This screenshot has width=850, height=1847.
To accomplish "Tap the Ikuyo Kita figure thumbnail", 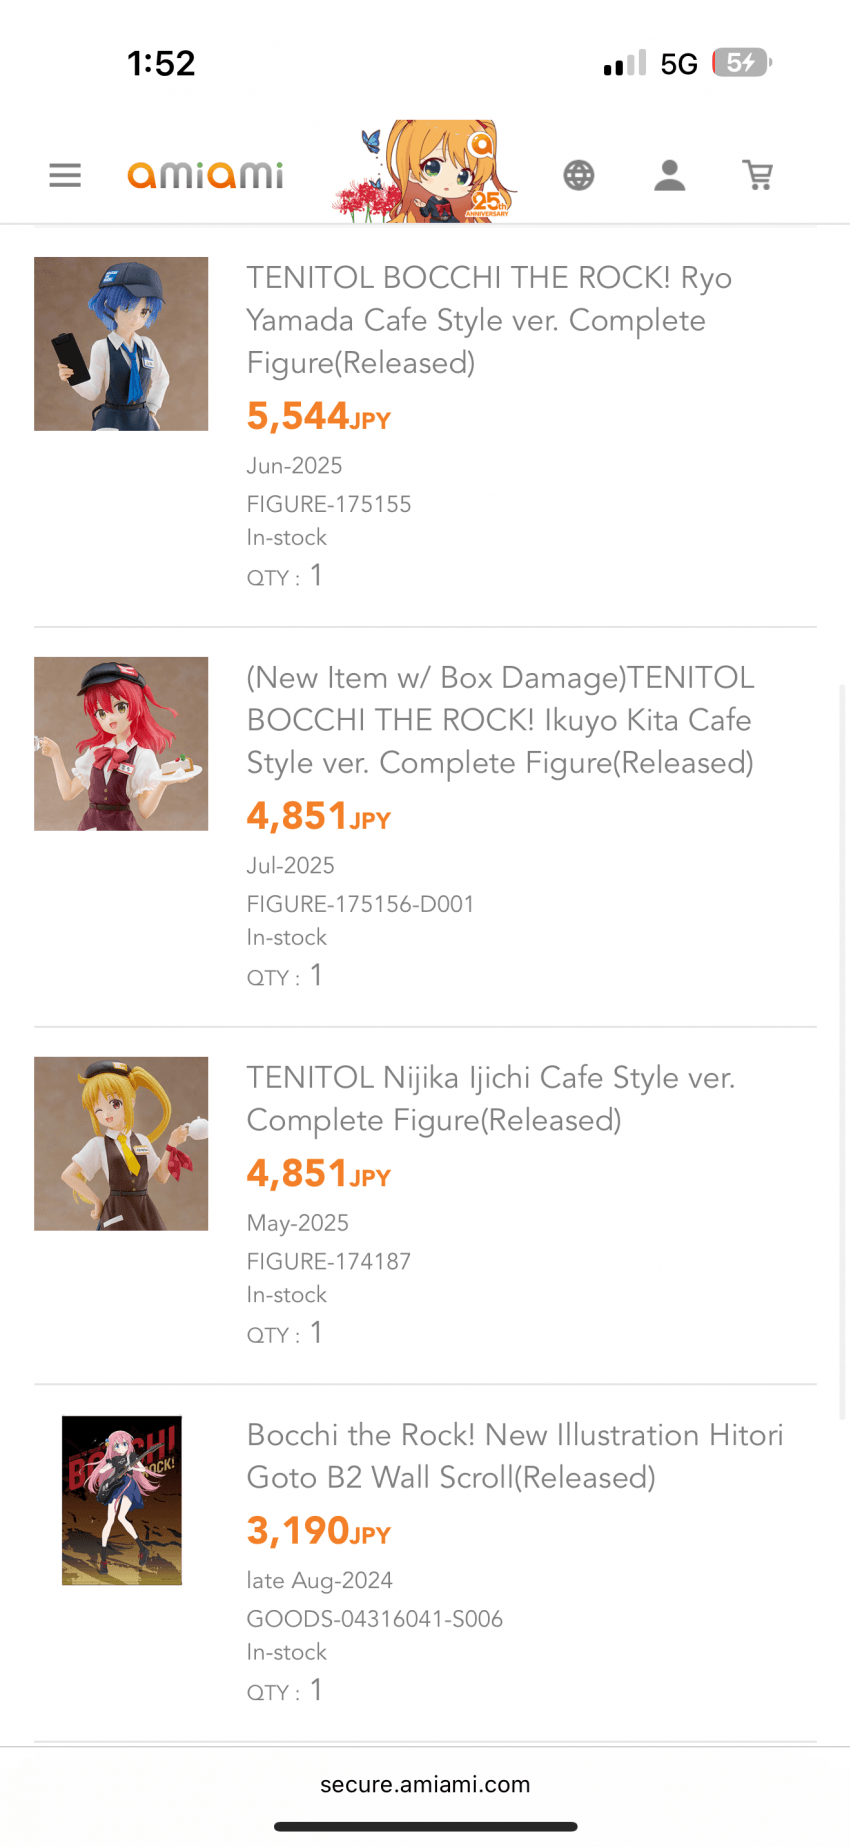I will (x=121, y=744).
